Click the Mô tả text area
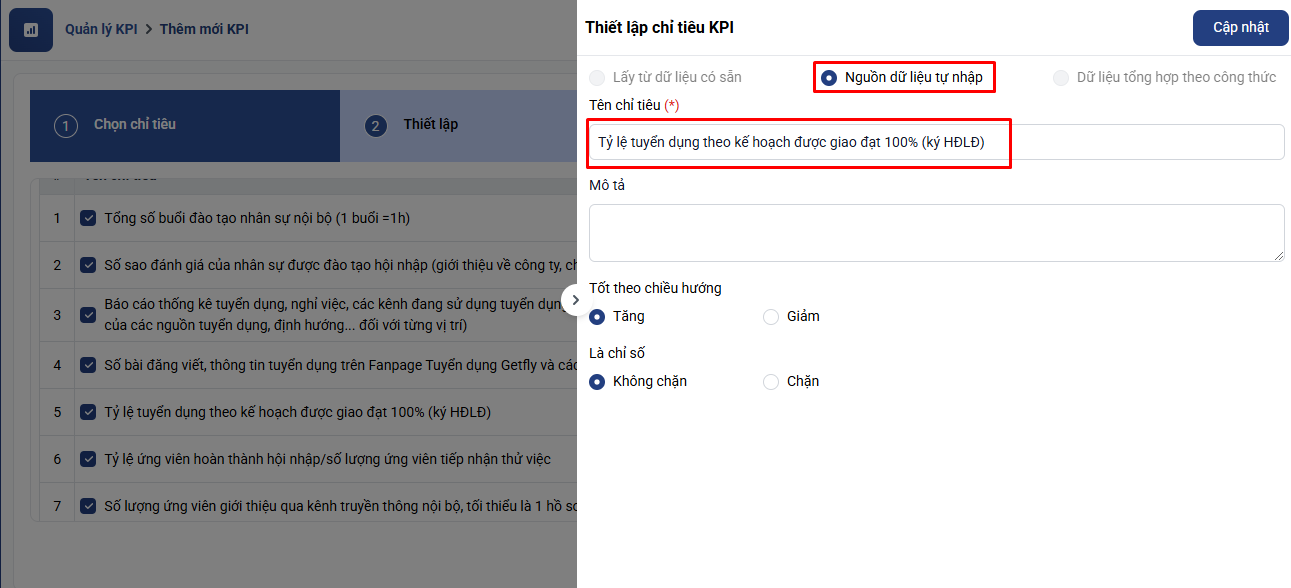 point(936,233)
